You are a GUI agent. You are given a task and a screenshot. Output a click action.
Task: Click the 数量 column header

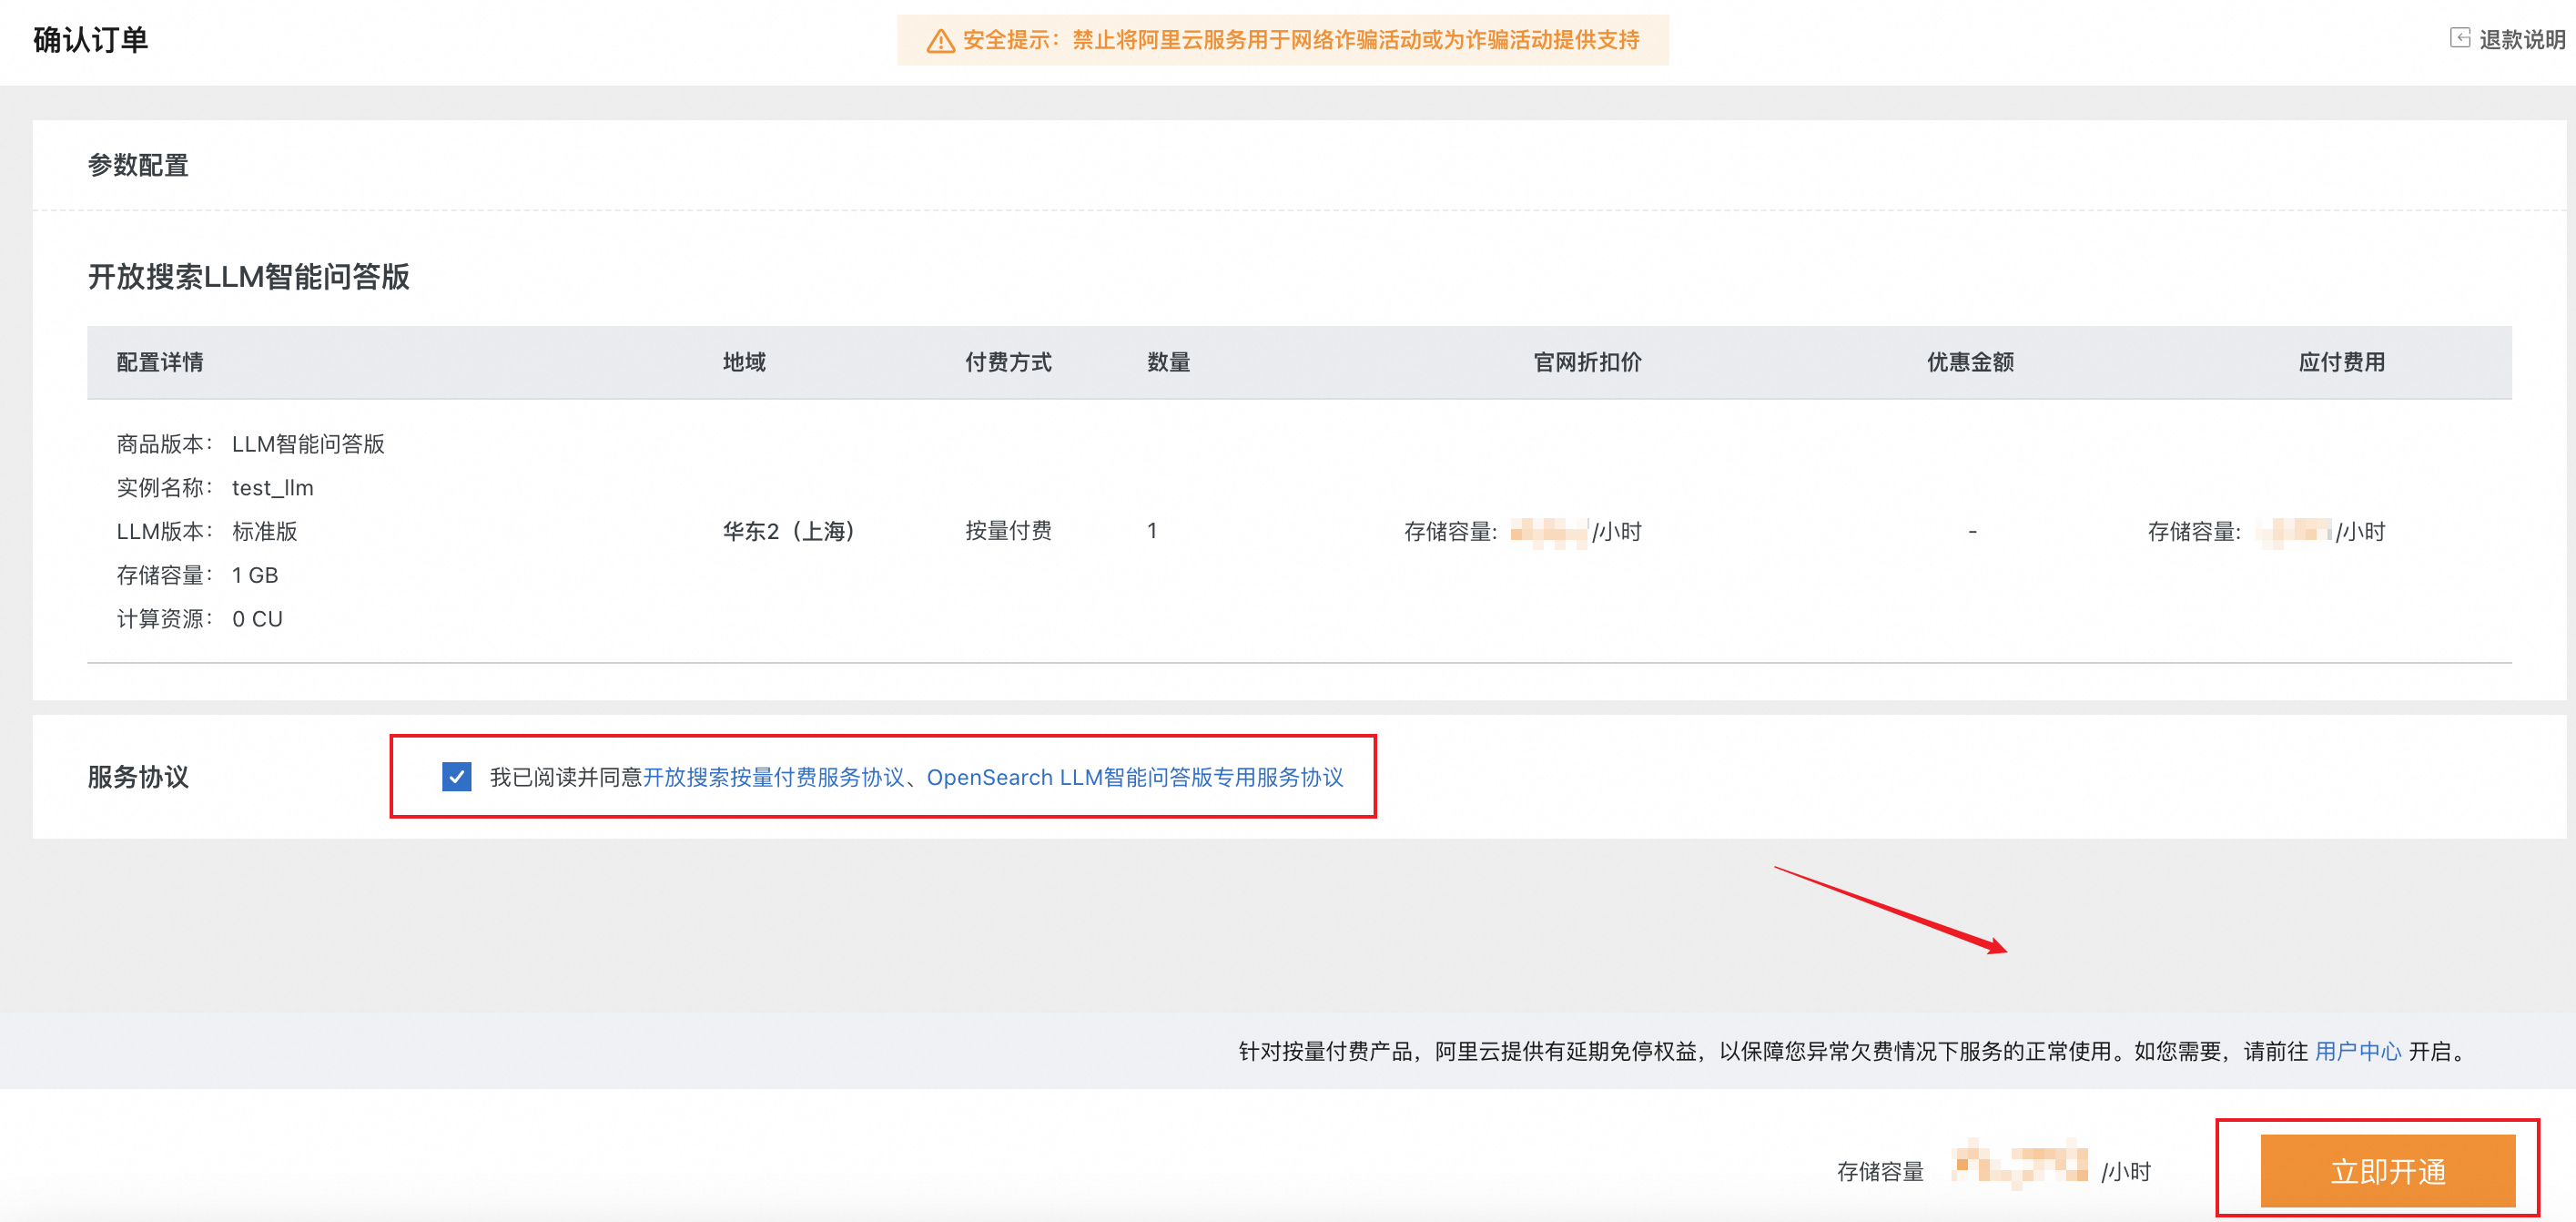(1168, 362)
